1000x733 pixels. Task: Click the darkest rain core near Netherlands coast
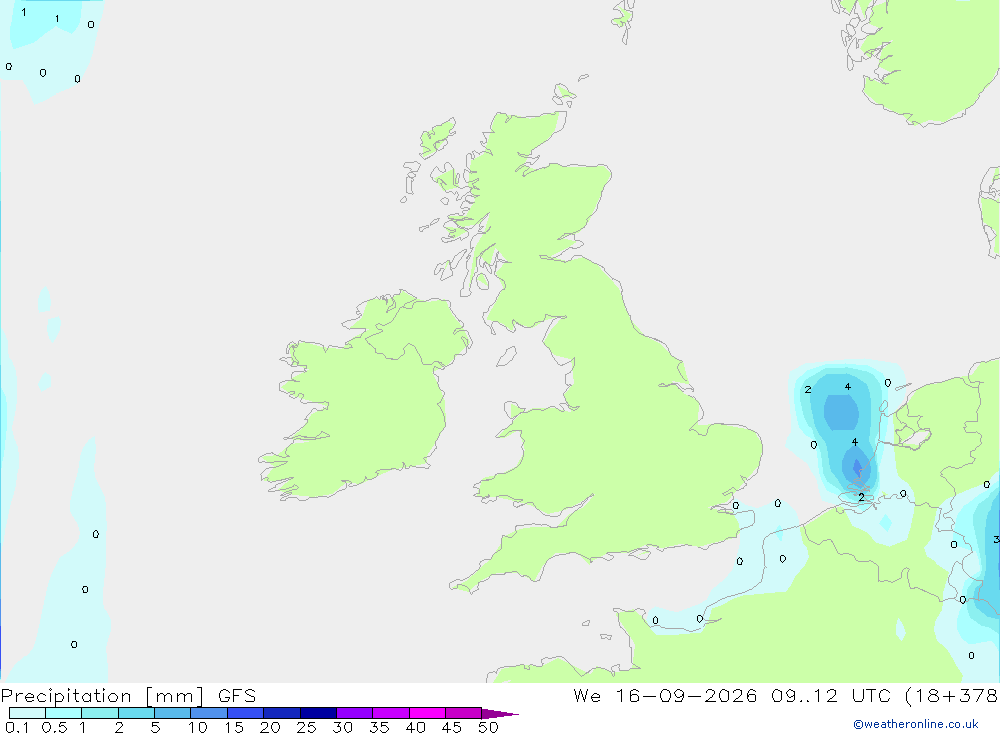click(857, 468)
